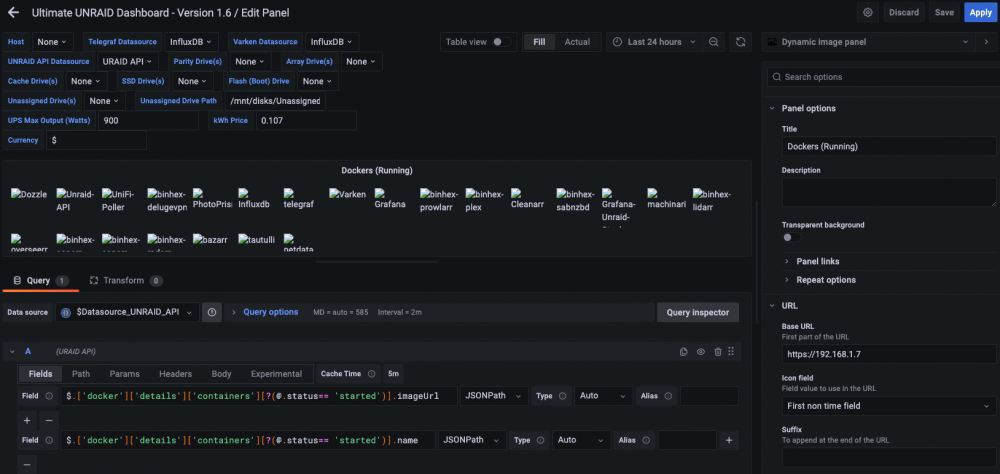Remove field with minus under imageUrl field

click(x=49, y=421)
